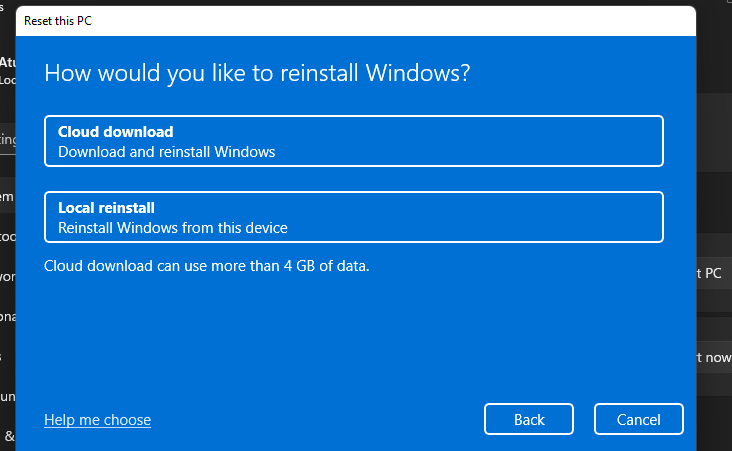This screenshot has width=732, height=451.
Task: Open Accounts in the Settings sidebar
Action: click(x=8, y=394)
